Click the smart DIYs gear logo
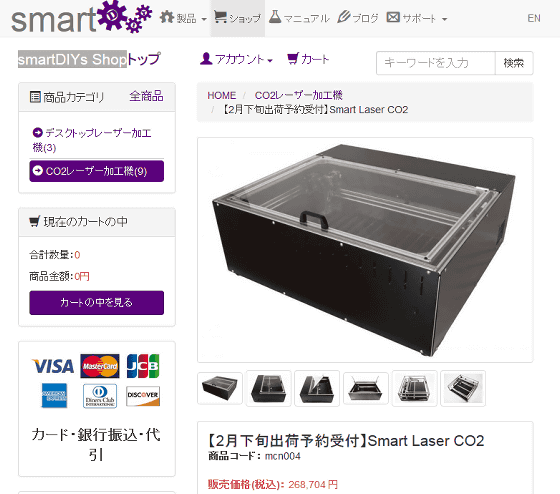The image size is (560, 494). [82, 17]
